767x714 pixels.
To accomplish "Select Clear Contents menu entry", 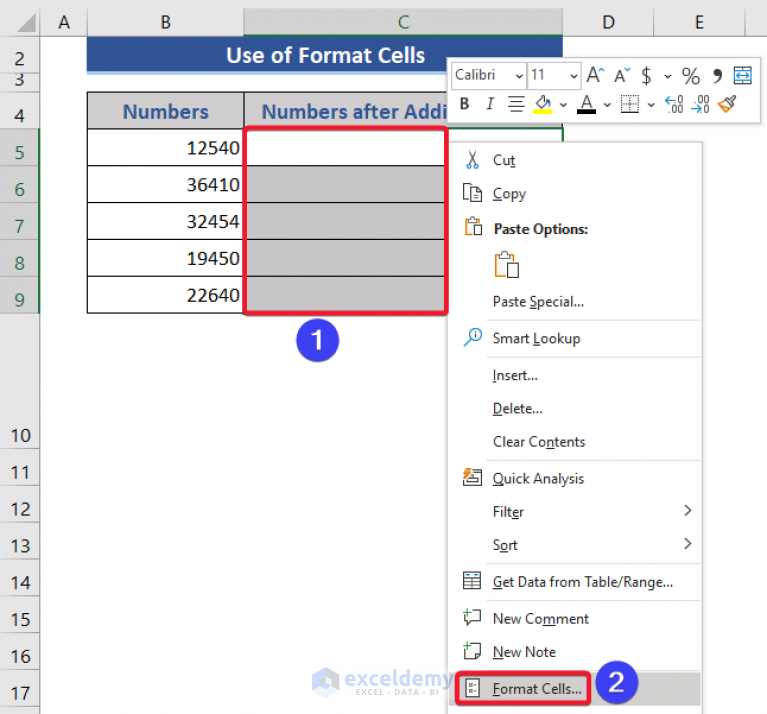I will [575, 442].
